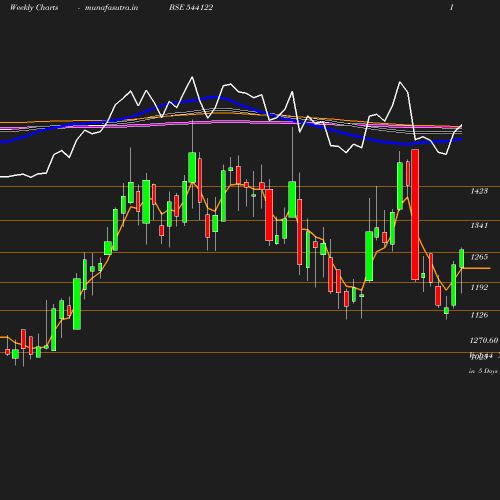Click the 1270.60 current price value
The image size is (500, 500).
coord(484,340)
